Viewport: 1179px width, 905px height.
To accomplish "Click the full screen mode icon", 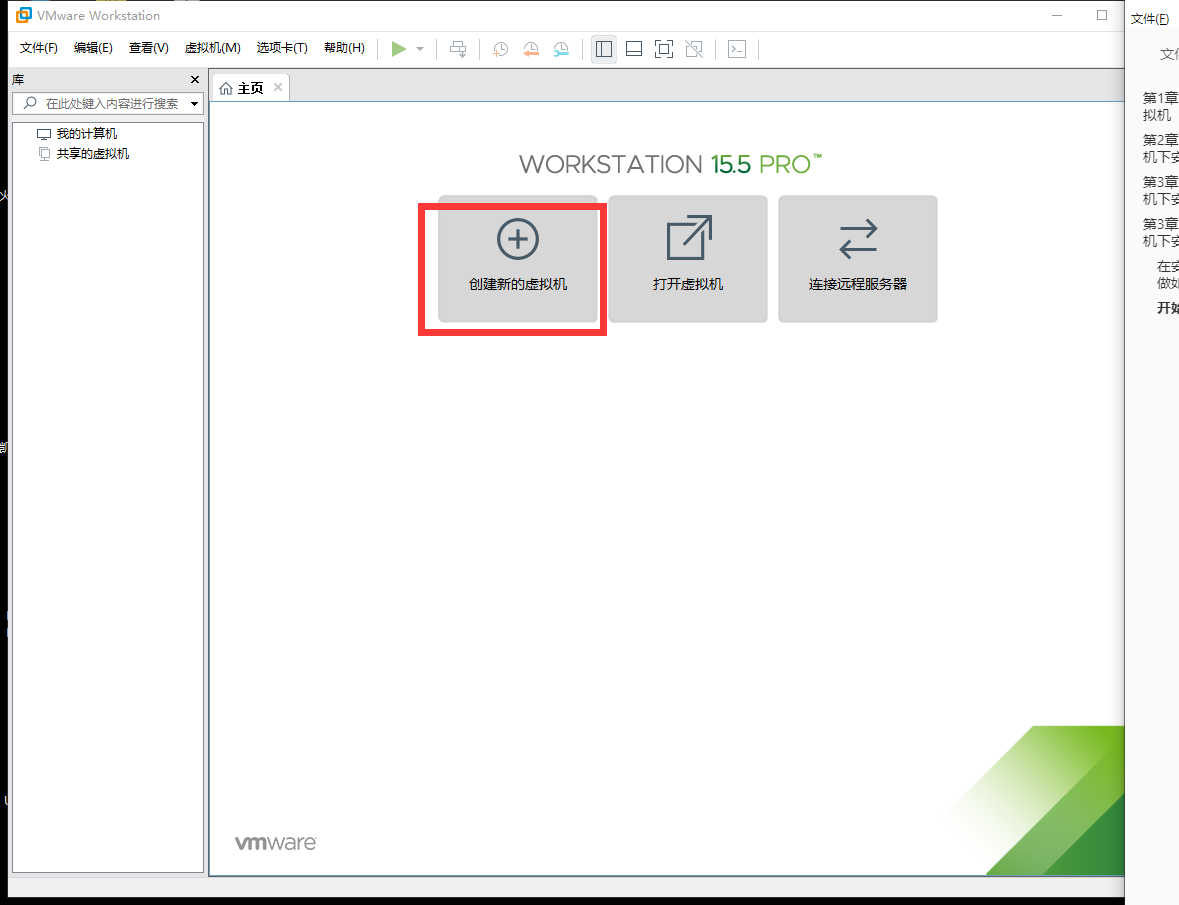I will point(664,50).
